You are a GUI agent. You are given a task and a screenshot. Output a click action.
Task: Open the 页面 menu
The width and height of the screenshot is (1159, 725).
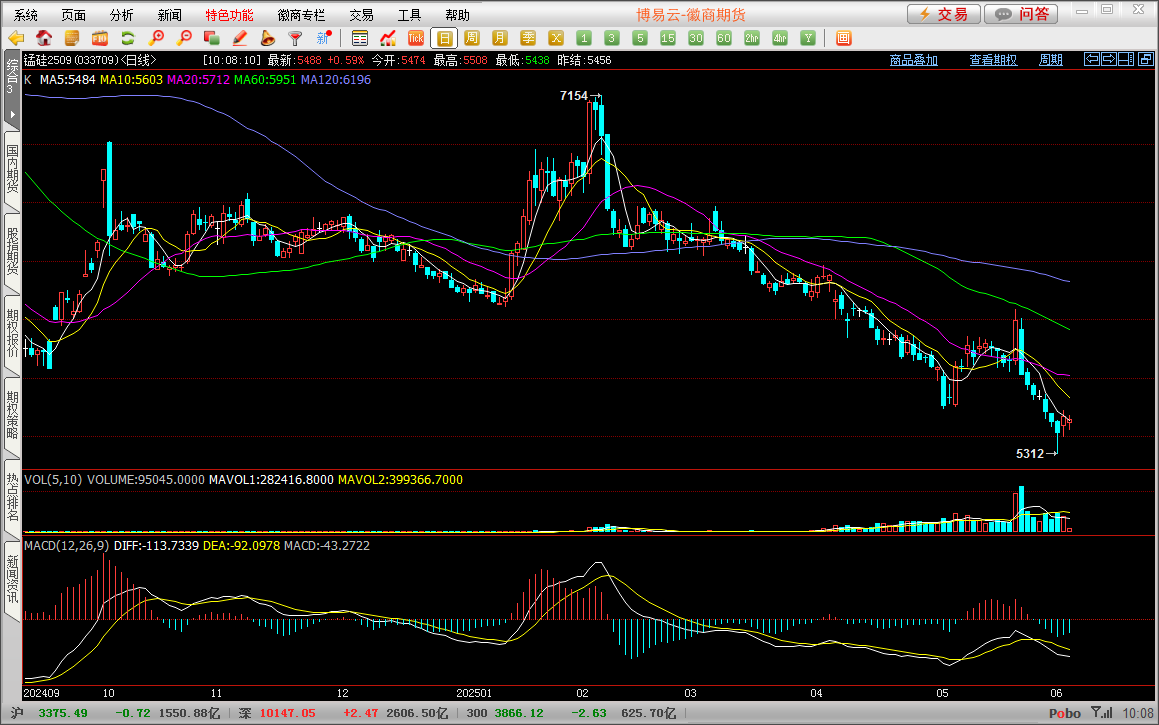click(73, 15)
